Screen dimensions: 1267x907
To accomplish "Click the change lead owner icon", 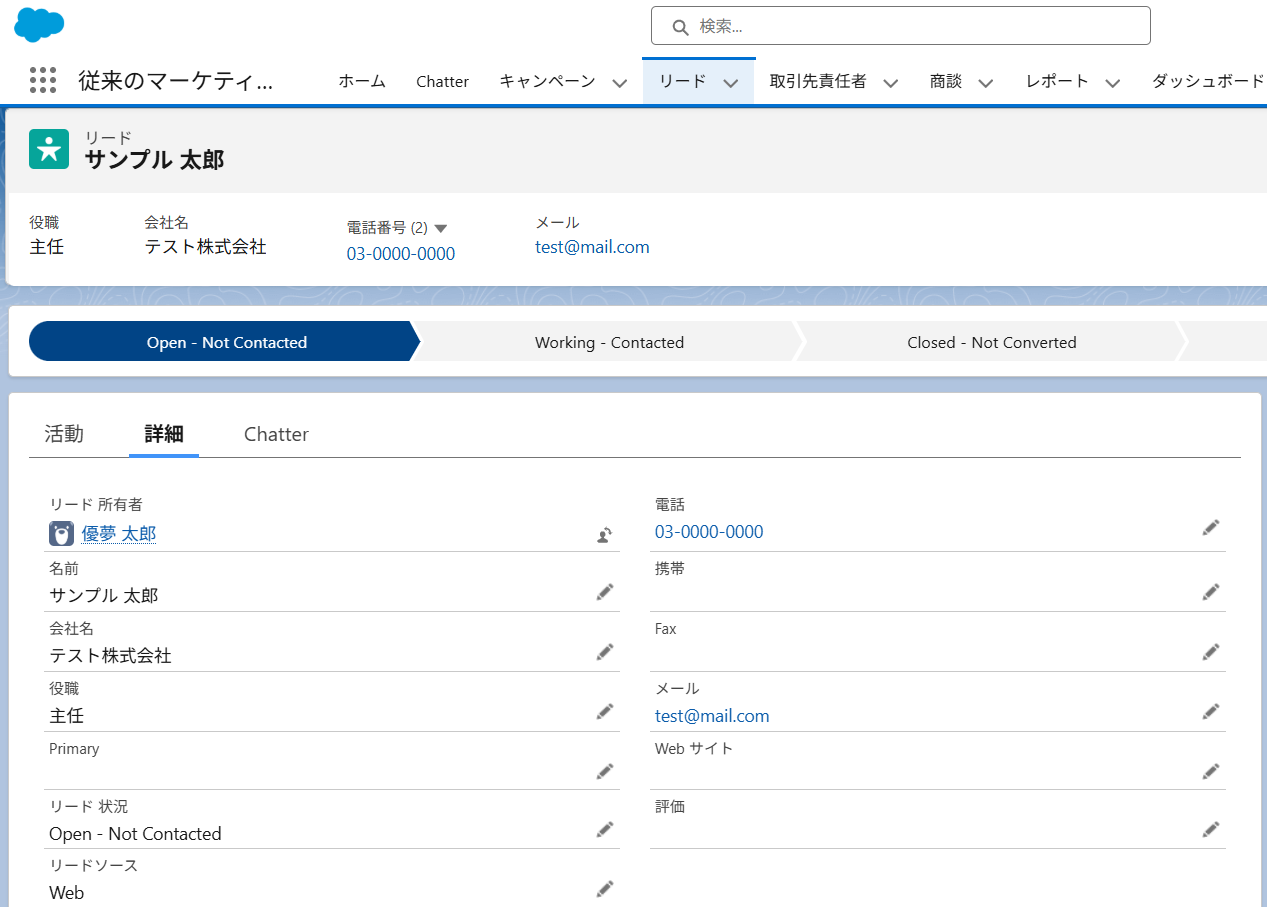I will pos(604,535).
